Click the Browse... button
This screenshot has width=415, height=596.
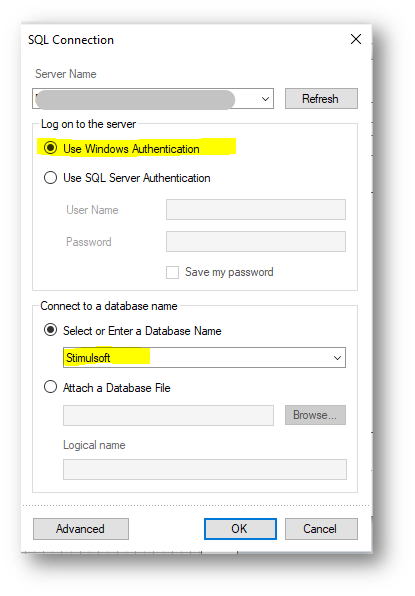click(315, 415)
